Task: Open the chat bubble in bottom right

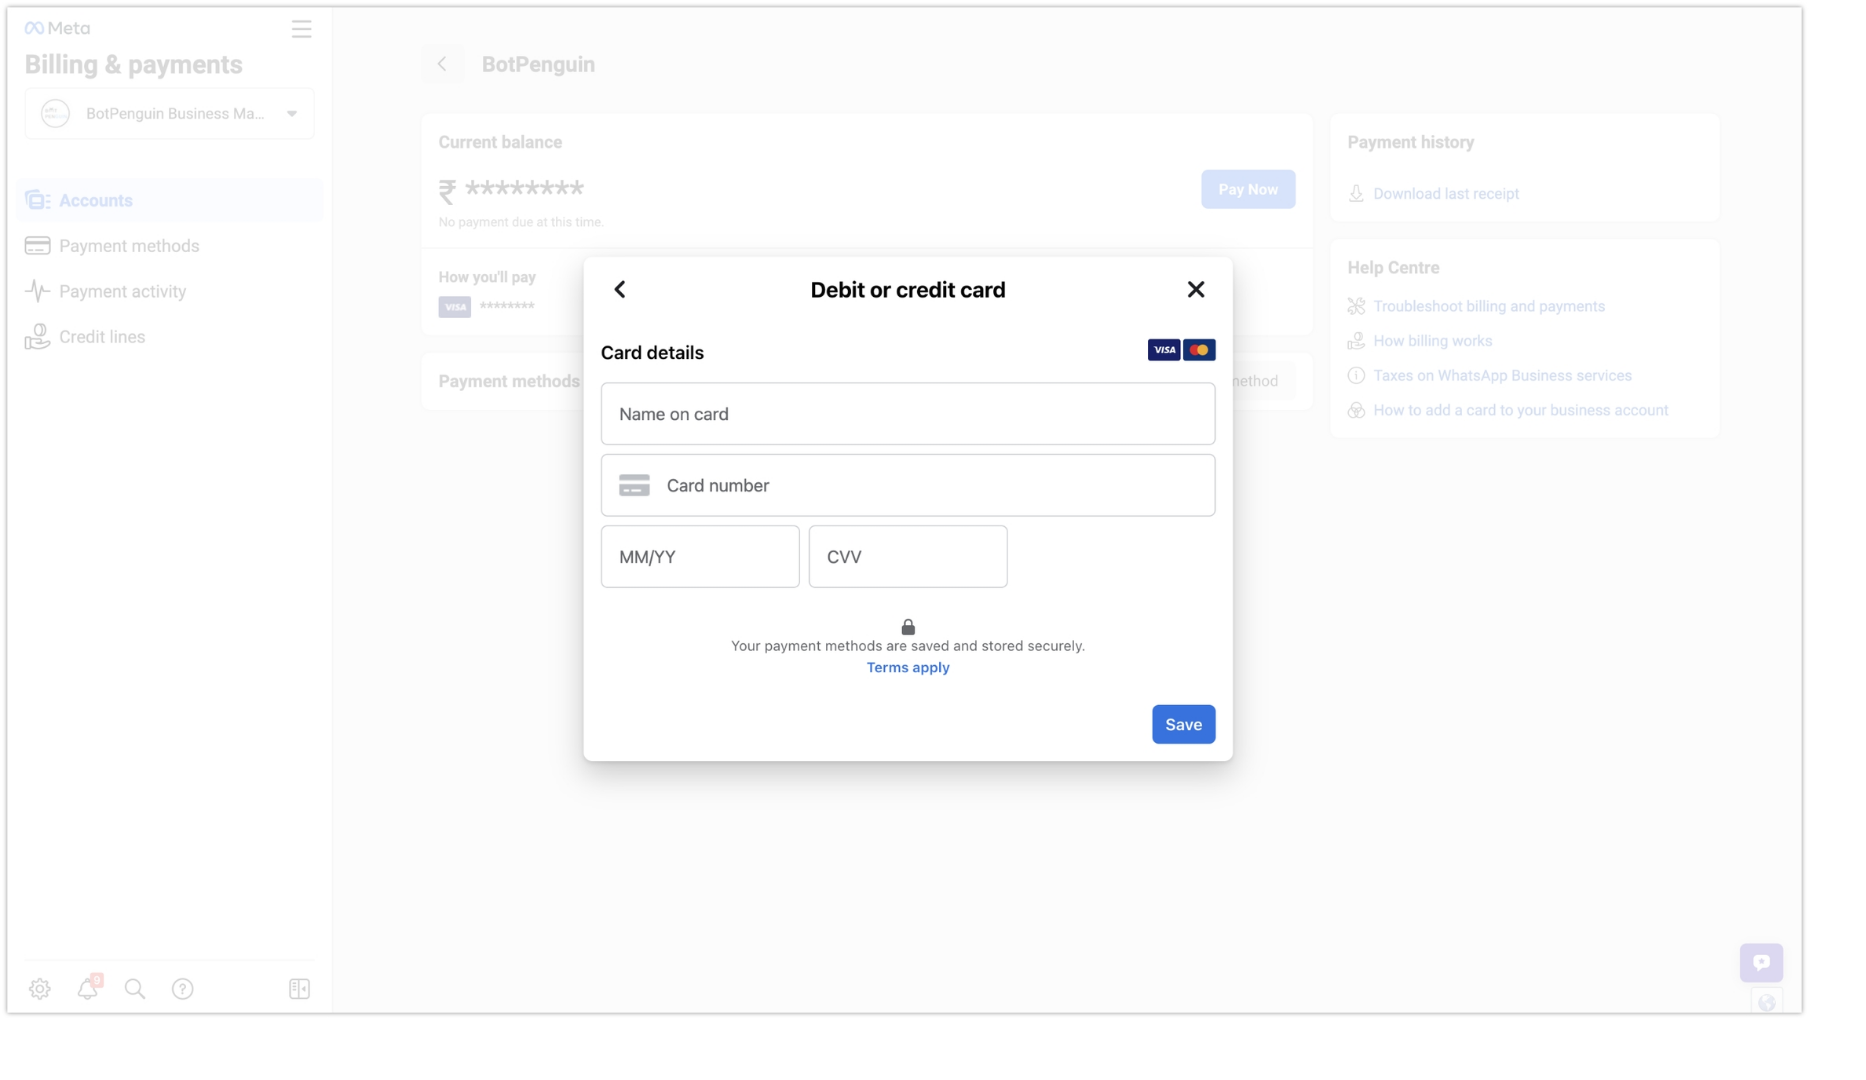Action: 1761,962
